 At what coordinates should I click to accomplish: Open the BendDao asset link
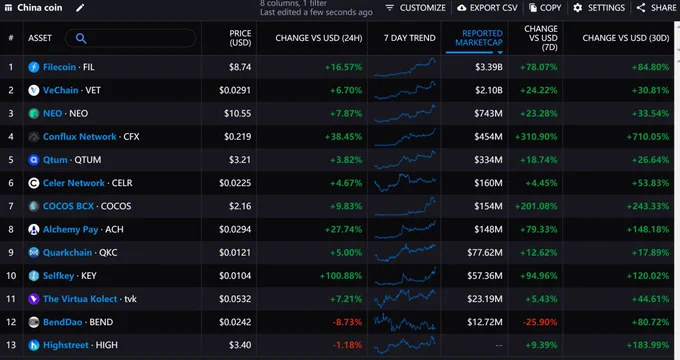(x=62, y=322)
